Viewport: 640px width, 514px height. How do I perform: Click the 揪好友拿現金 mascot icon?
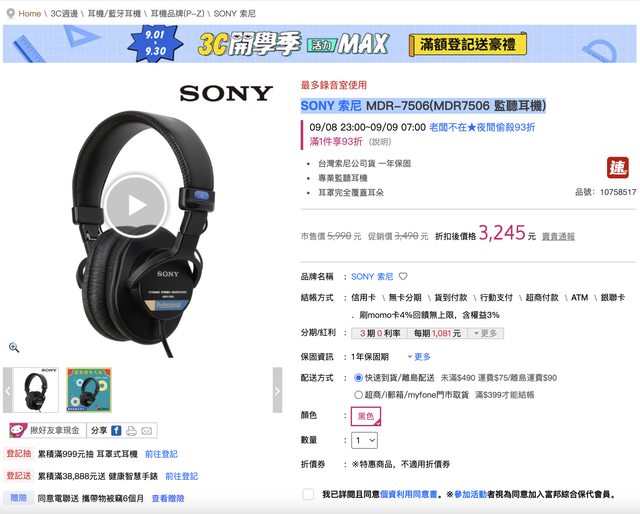(x=18, y=430)
